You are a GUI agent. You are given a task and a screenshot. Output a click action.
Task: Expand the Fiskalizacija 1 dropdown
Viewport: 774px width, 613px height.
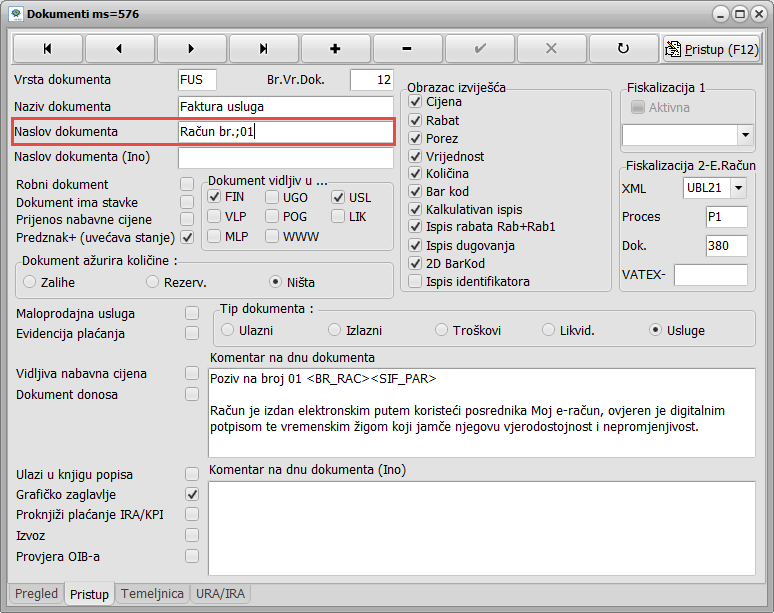[x=745, y=134]
